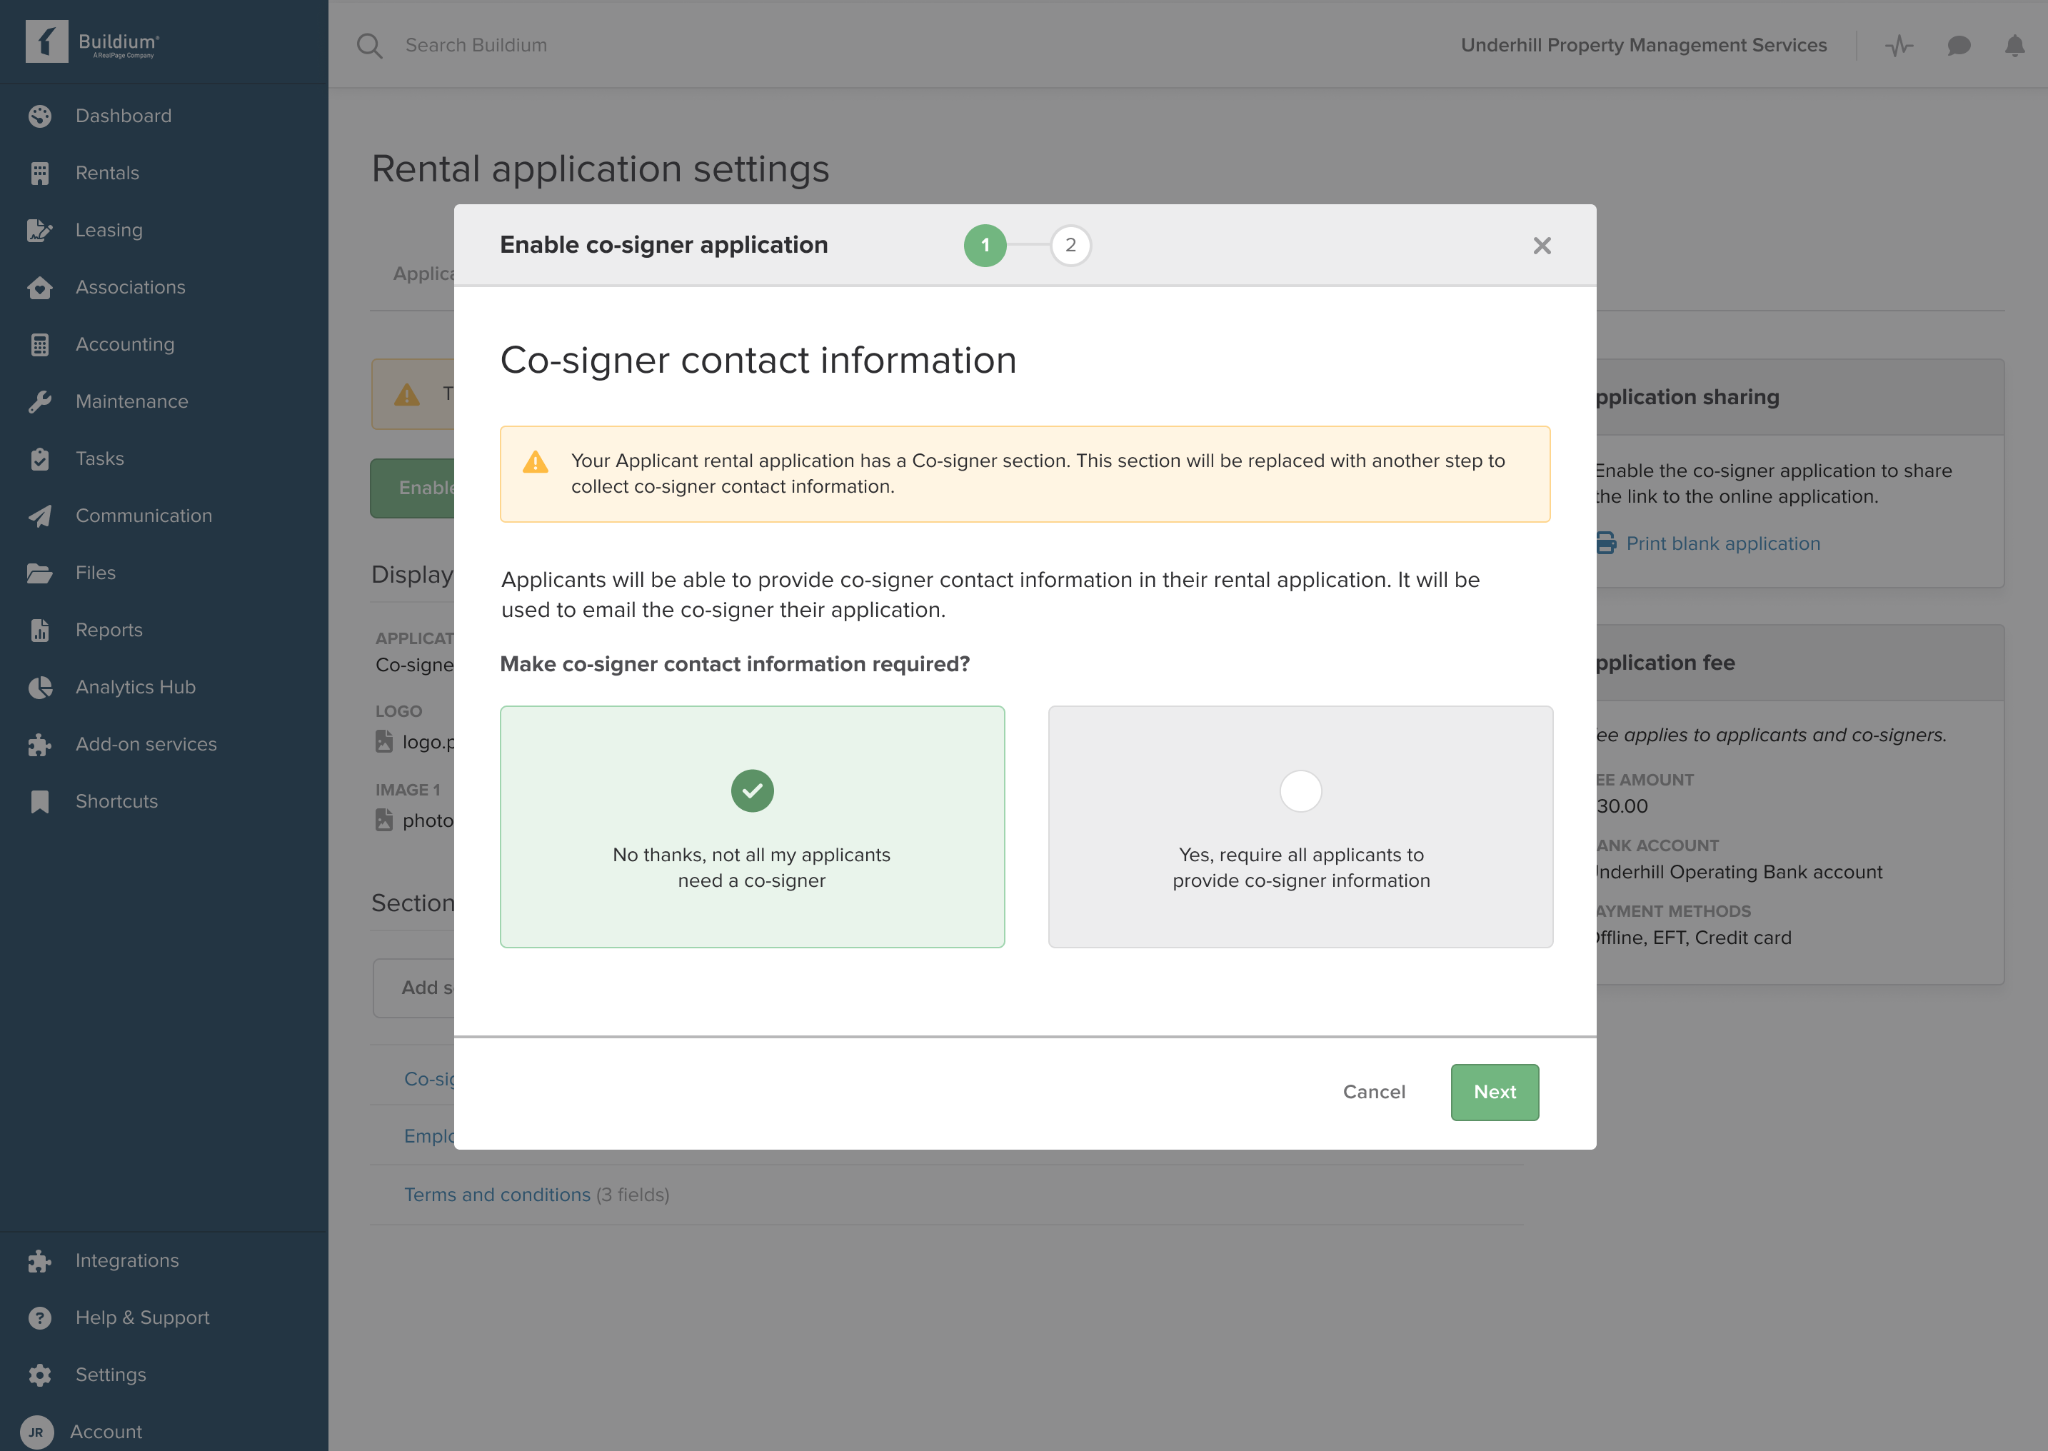Click the Analytics Hub pie chart icon
The width and height of the screenshot is (2048, 1451).
[x=40, y=687]
